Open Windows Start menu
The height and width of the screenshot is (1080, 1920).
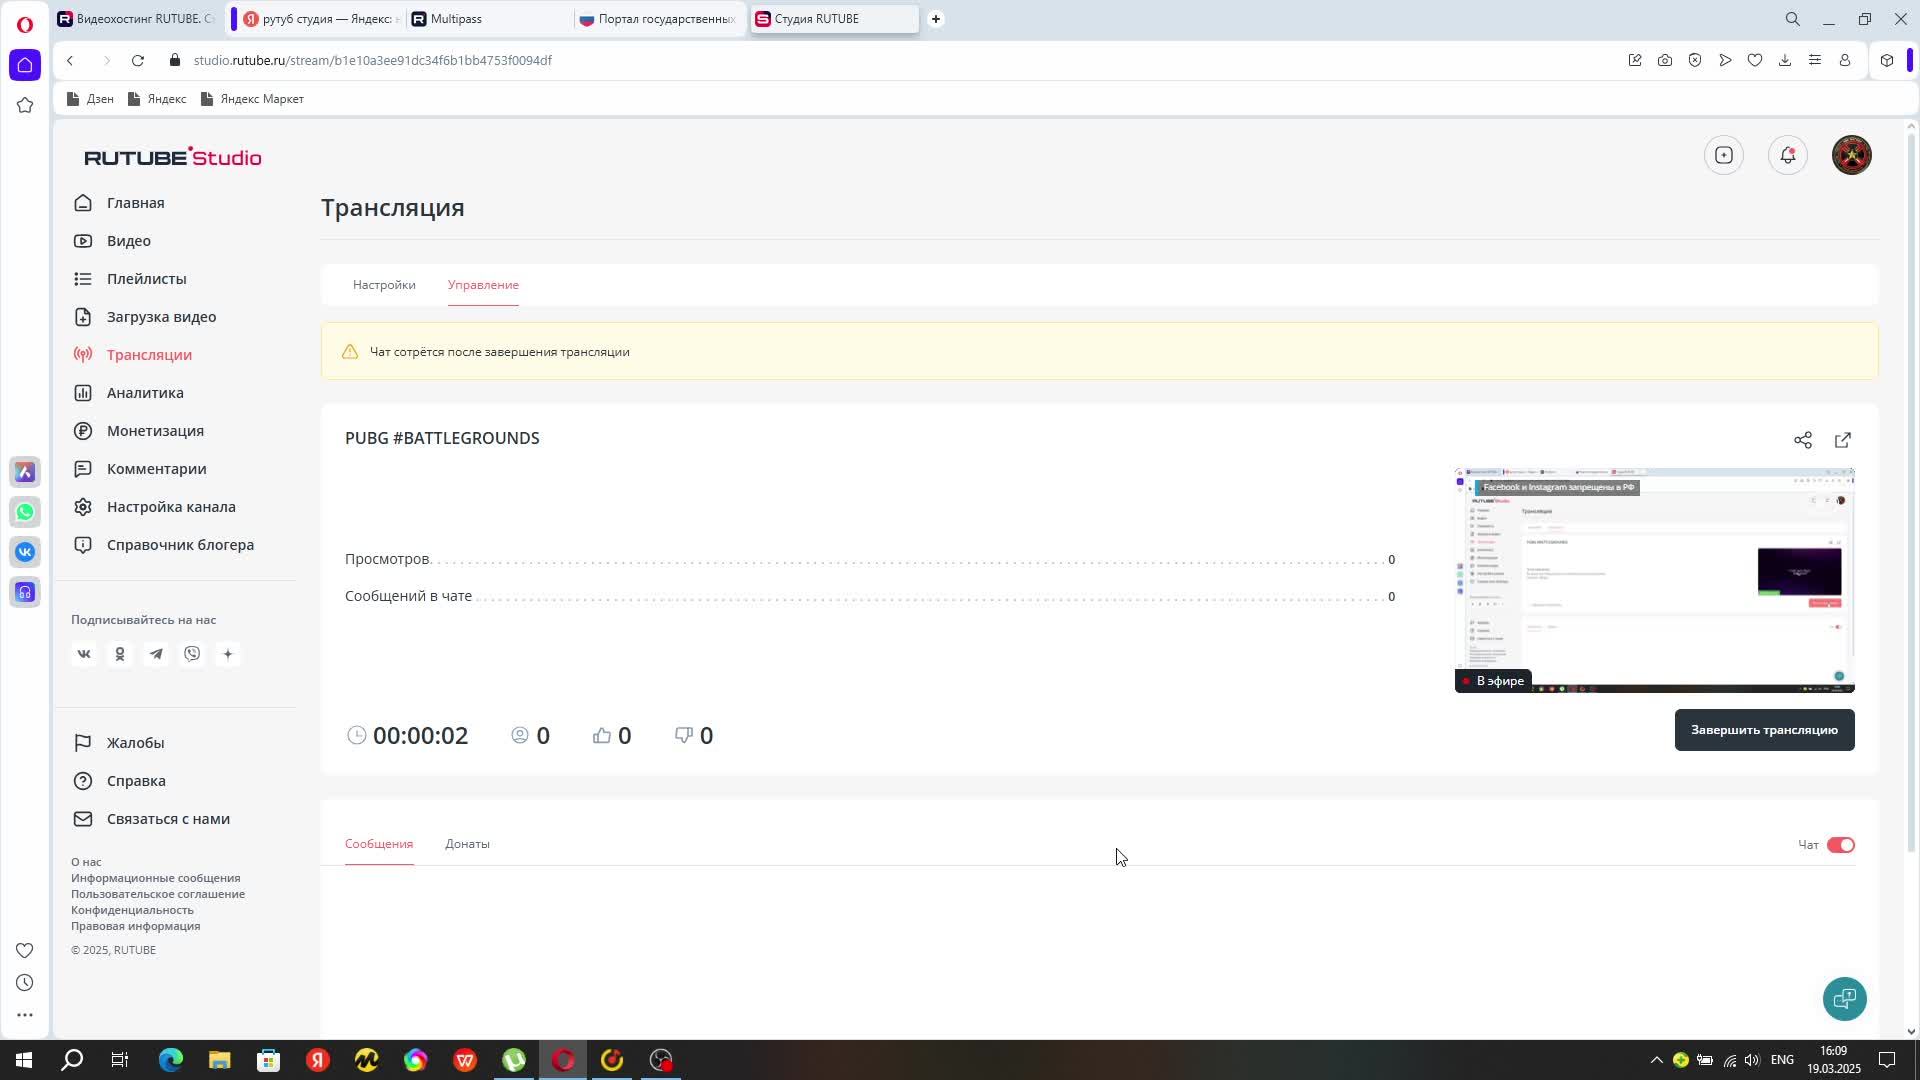[x=23, y=1060]
